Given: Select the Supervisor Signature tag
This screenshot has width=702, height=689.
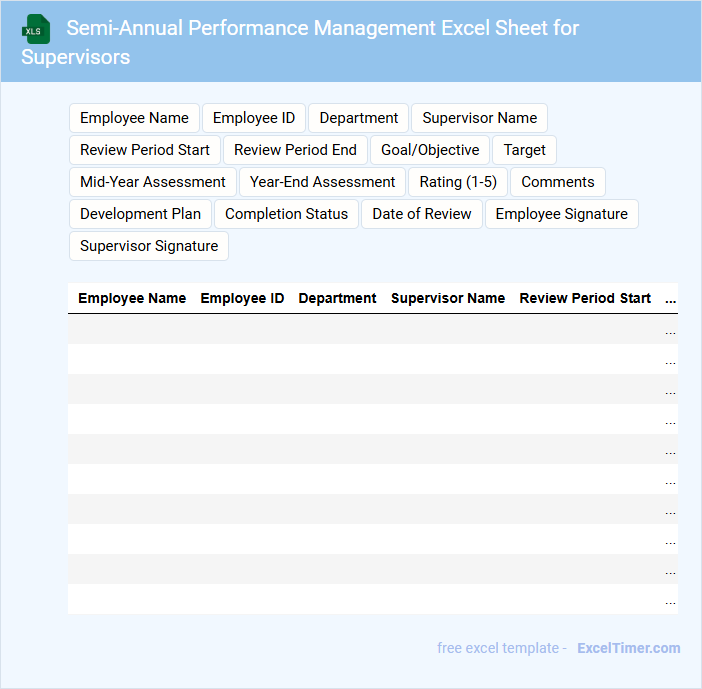Looking at the screenshot, I should pos(149,246).
